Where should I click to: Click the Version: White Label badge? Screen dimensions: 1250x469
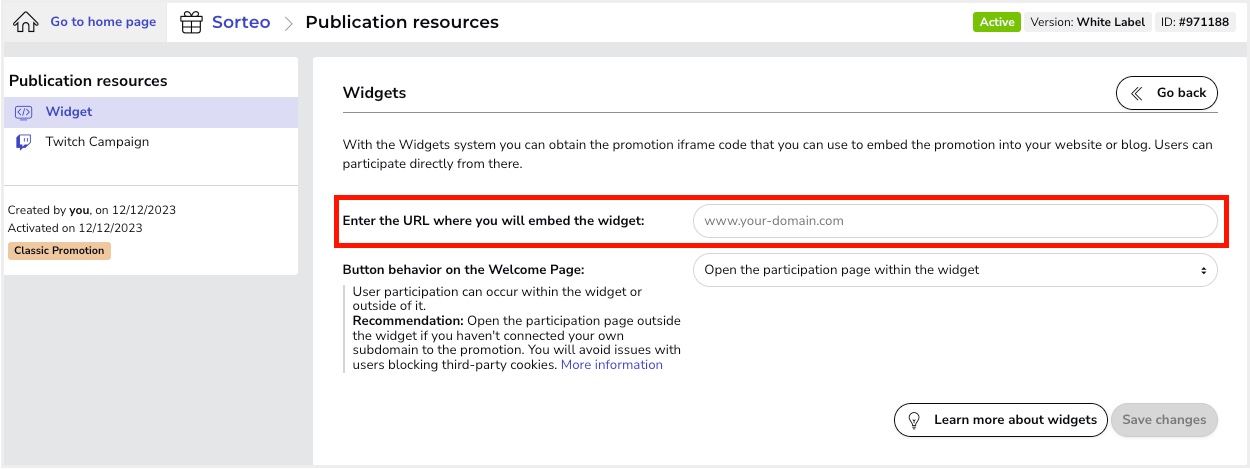1087,22
